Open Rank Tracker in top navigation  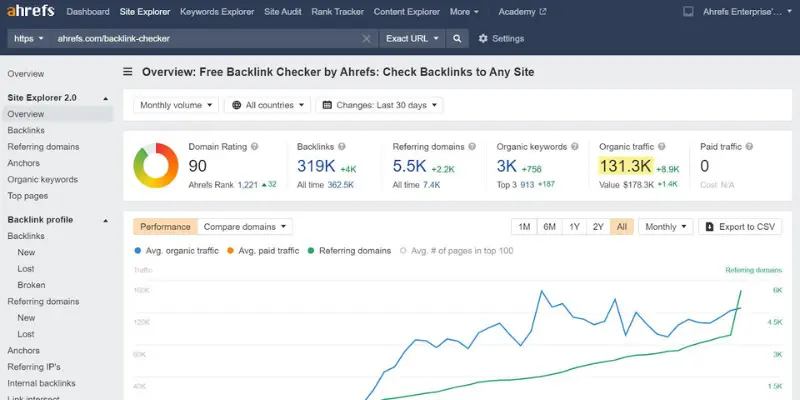(x=337, y=12)
